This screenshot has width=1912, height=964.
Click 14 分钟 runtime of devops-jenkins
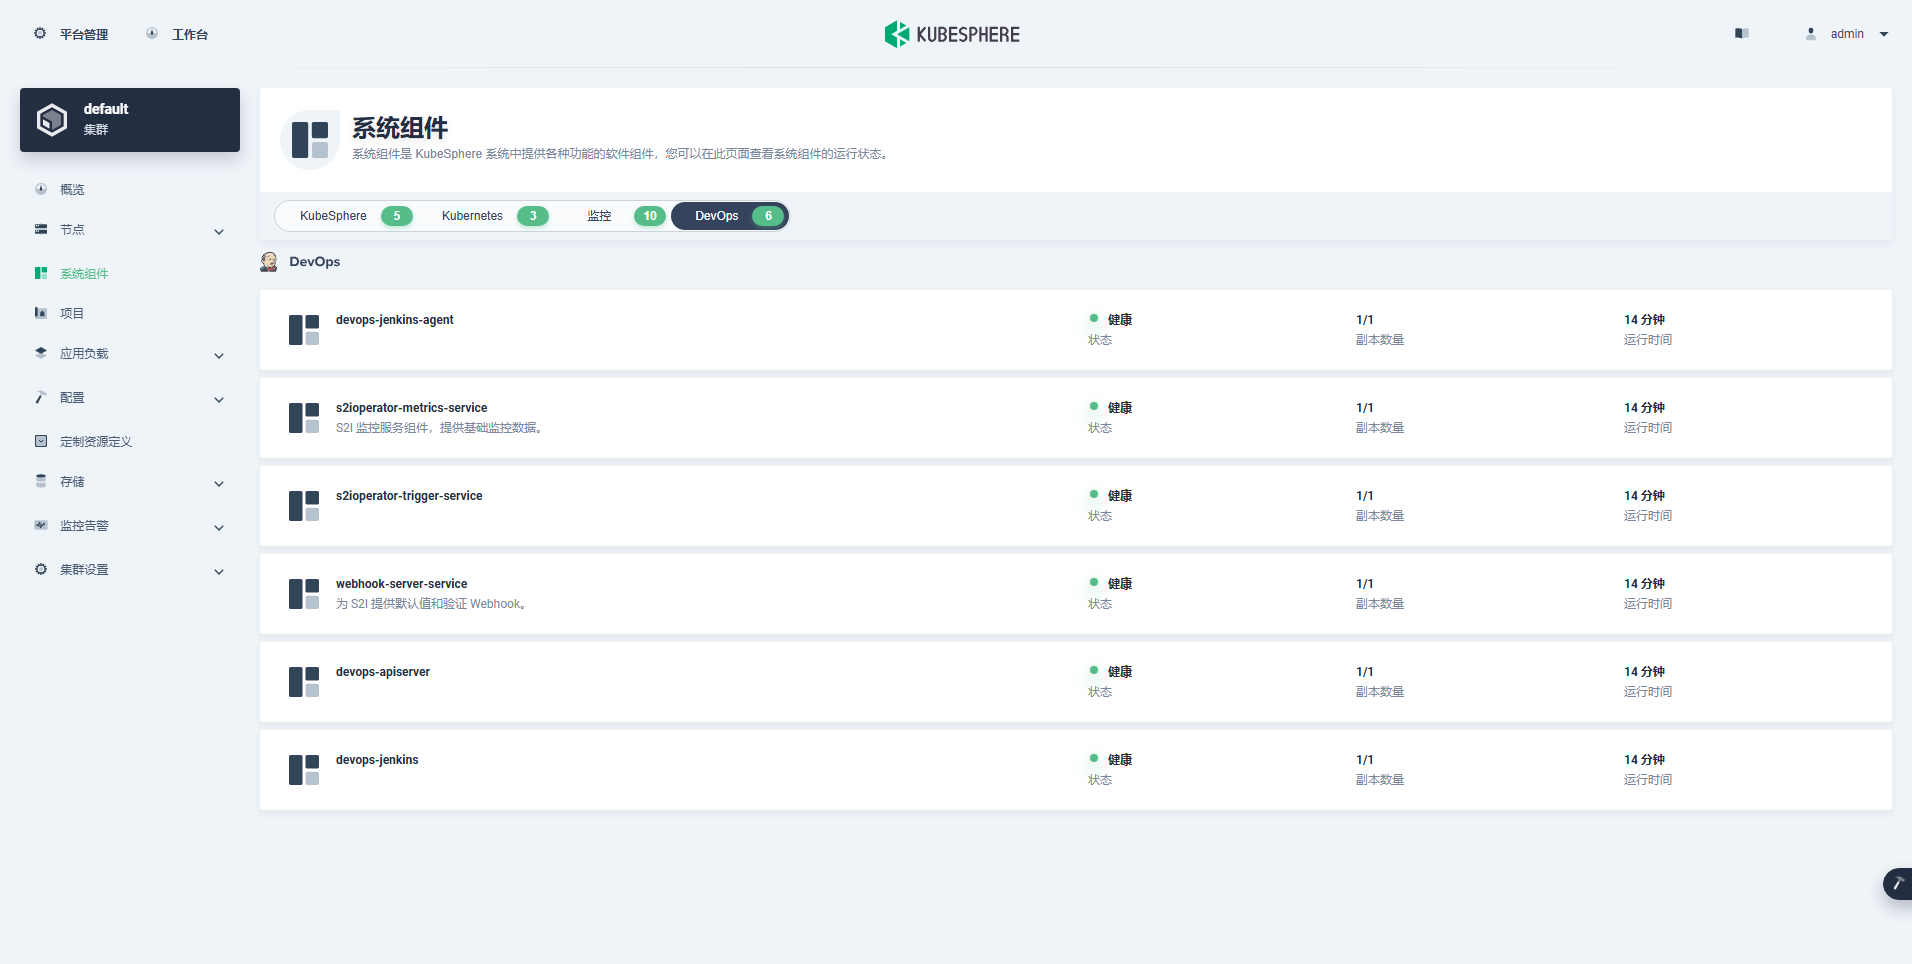pyautogui.click(x=1644, y=760)
